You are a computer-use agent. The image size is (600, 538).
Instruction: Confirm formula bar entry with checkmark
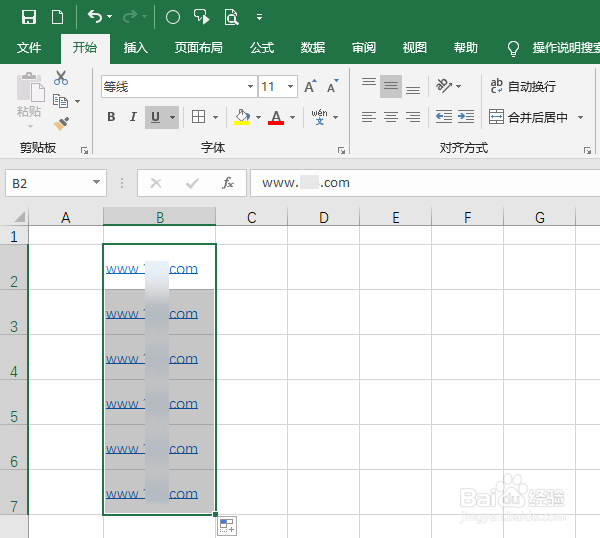coord(192,183)
